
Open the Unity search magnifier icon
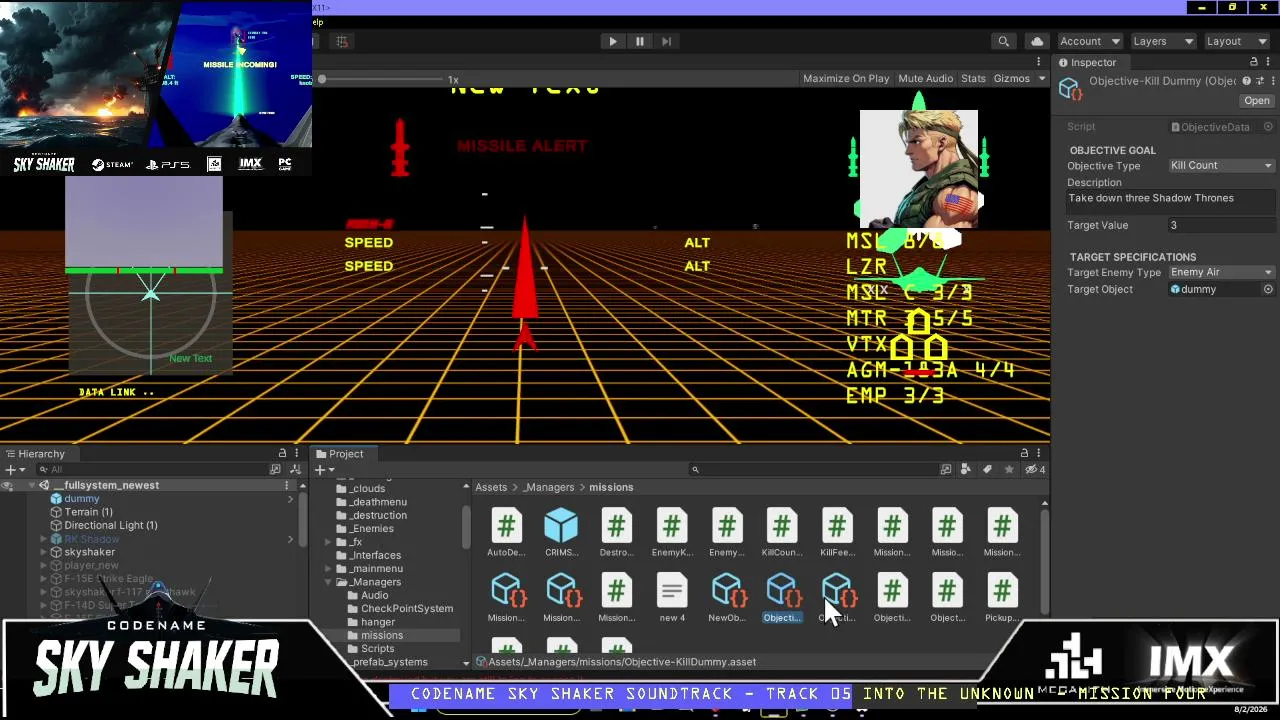(x=1003, y=41)
